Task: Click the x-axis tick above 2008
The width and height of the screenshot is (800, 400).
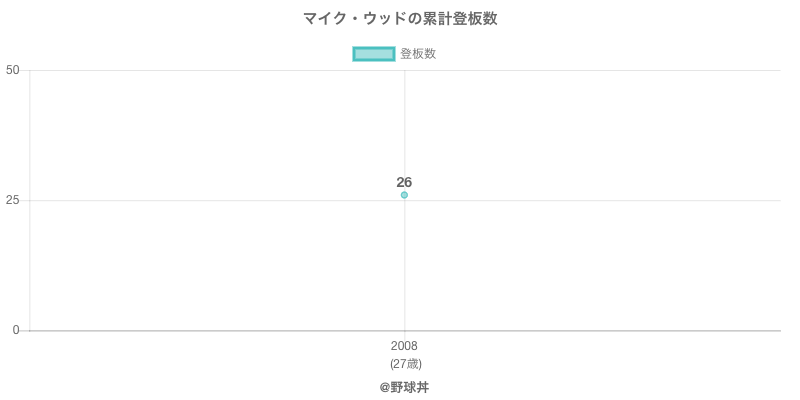Action: pos(404,334)
